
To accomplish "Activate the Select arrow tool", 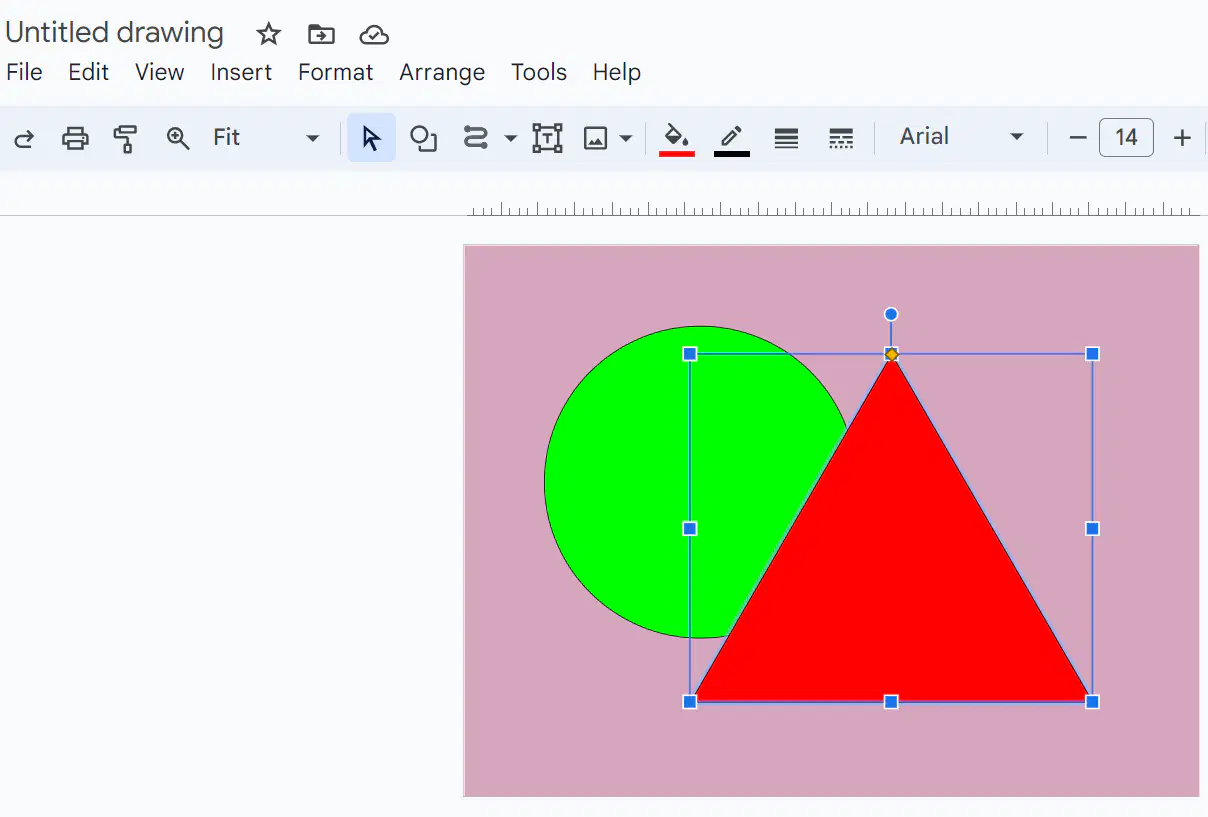I will pos(371,138).
